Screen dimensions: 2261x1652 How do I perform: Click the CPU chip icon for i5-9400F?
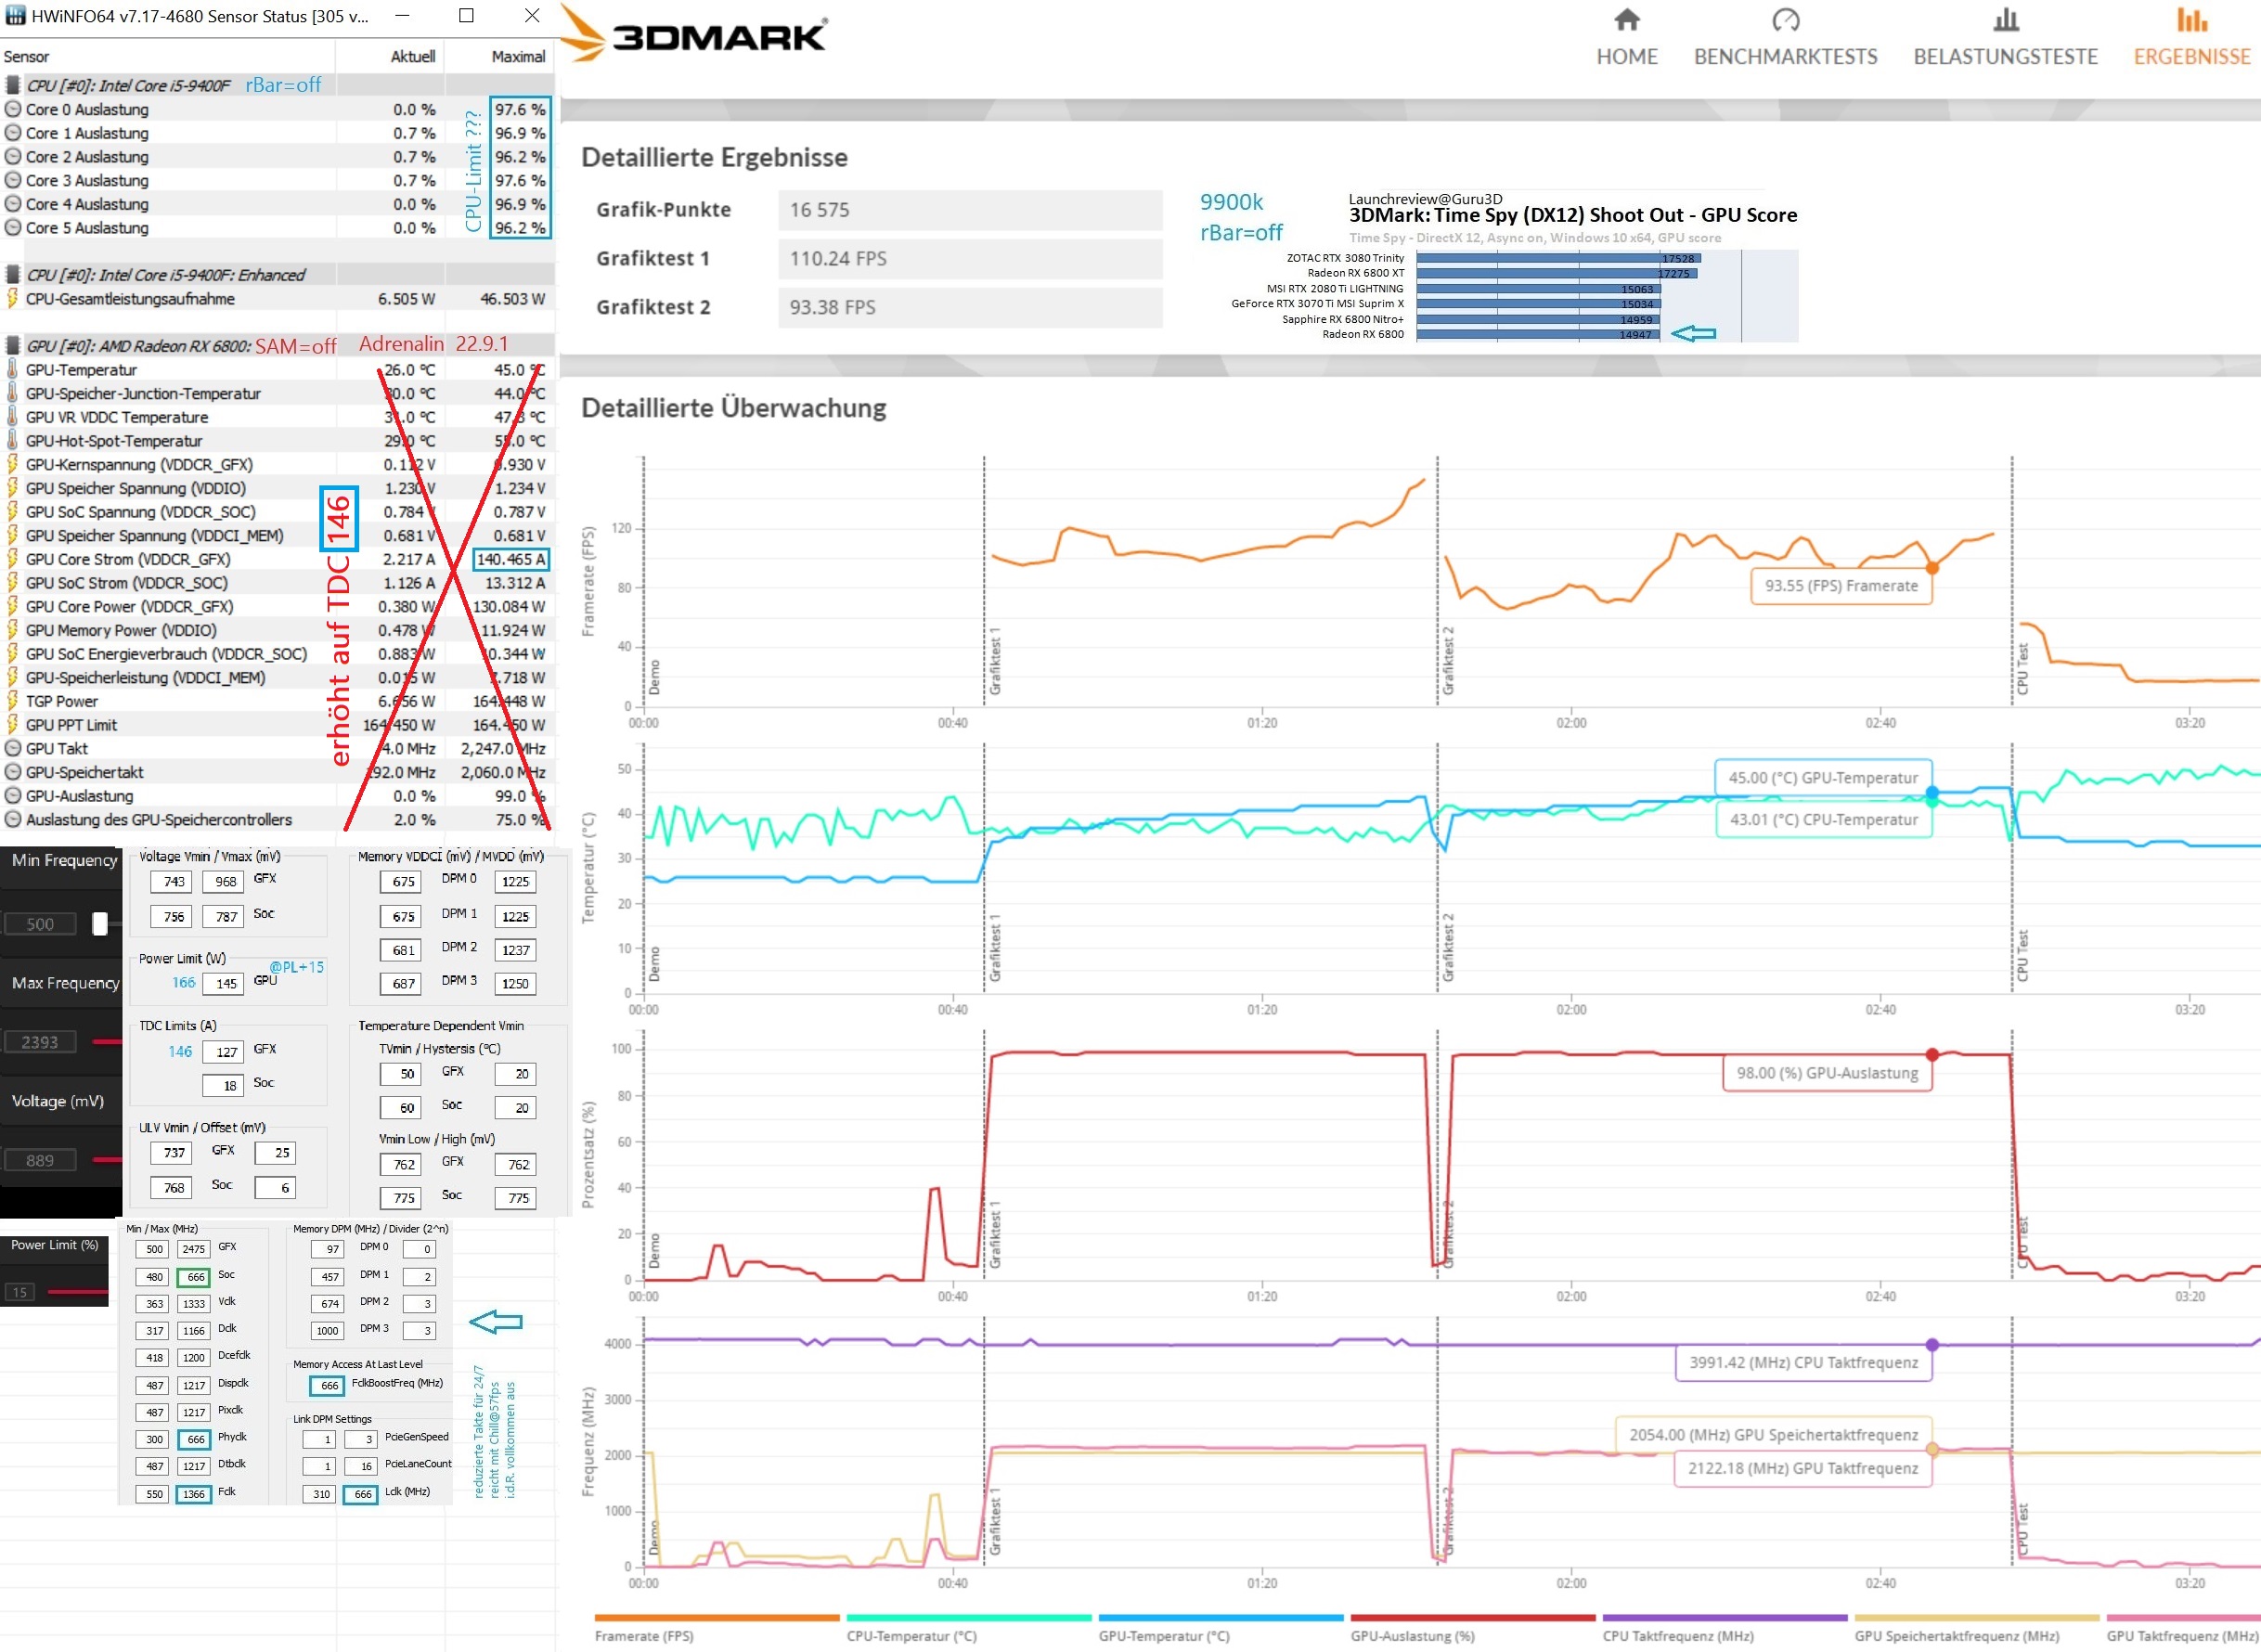[13, 85]
